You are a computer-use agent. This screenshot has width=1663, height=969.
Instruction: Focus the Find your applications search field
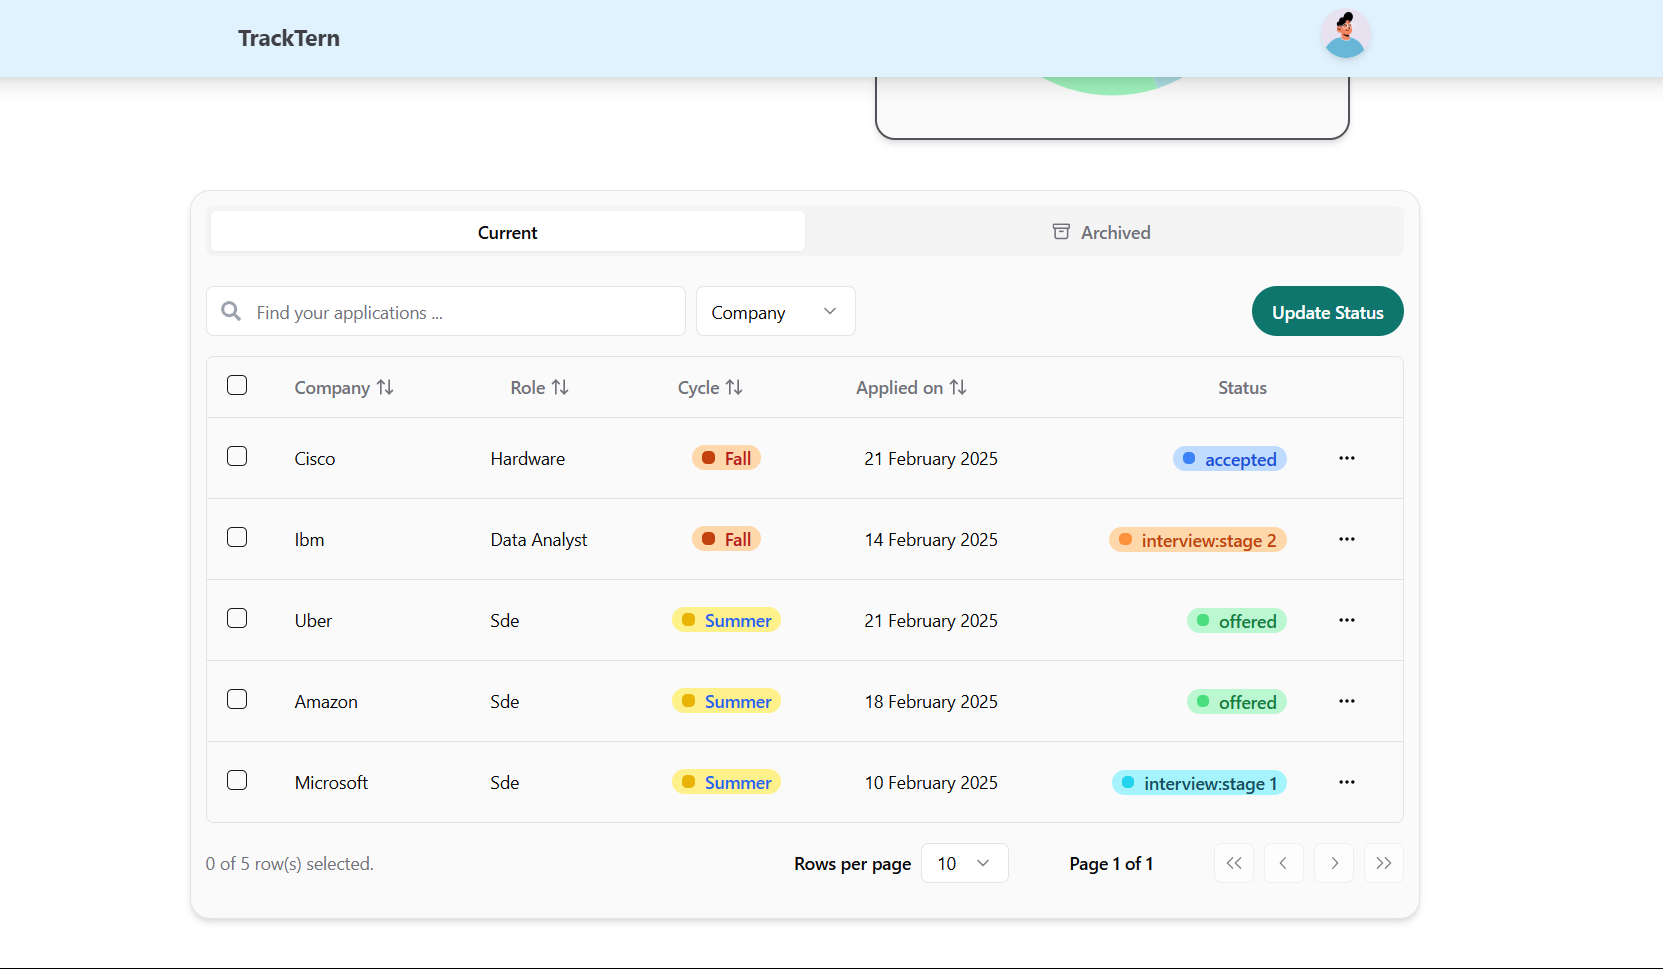pyautogui.click(x=446, y=312)
